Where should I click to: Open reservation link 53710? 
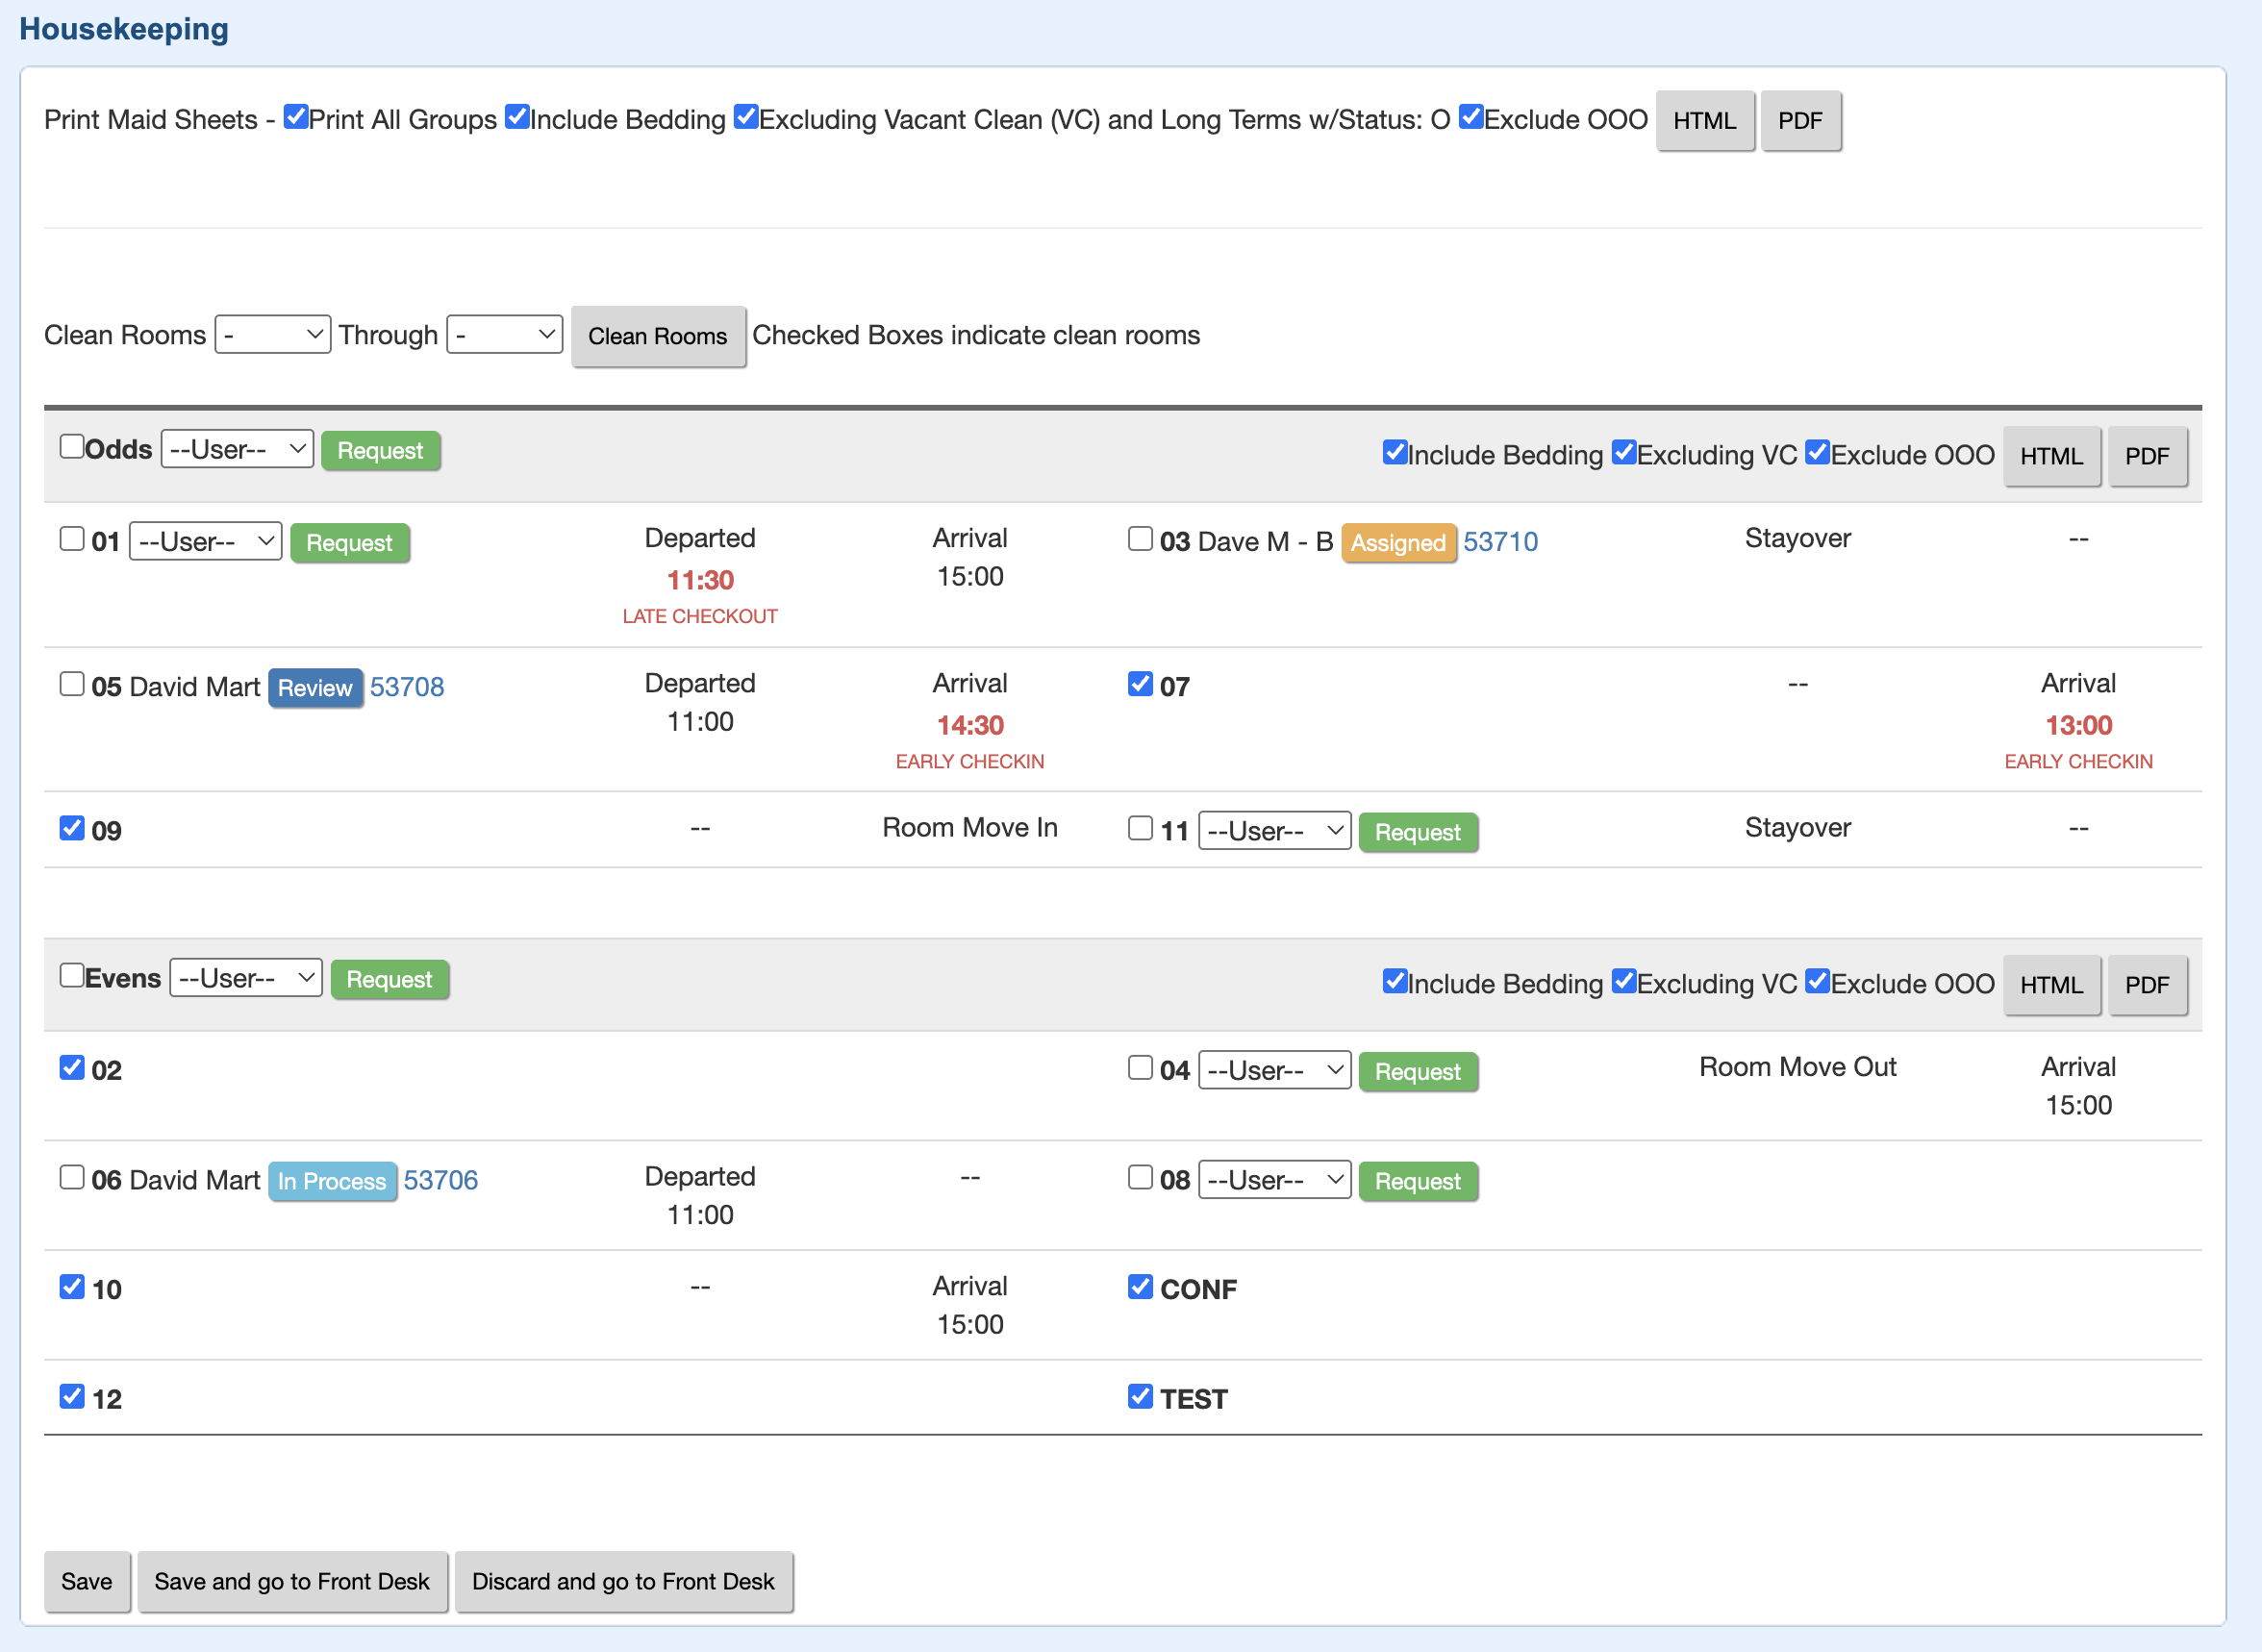coord(1500,542)
